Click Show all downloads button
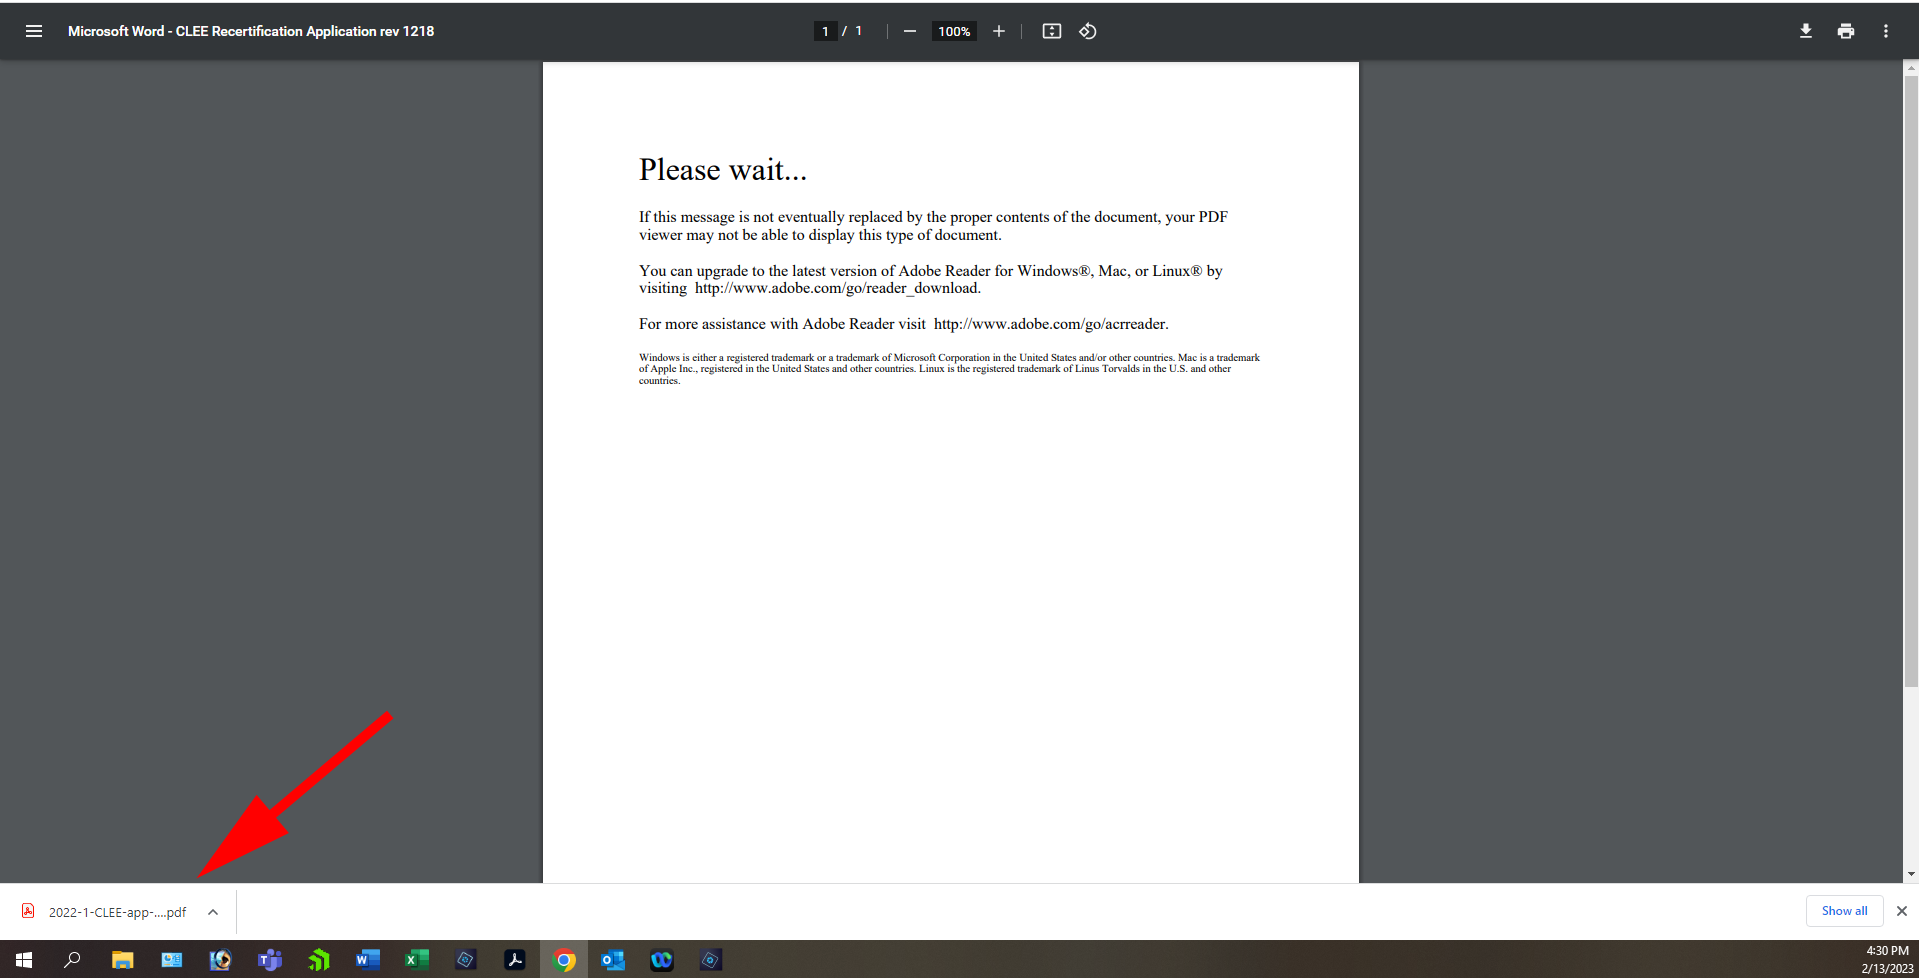 click(x=1843, y=911)
